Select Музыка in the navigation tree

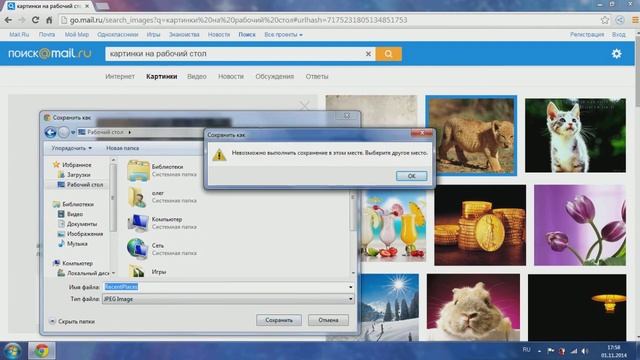point(72,244)
